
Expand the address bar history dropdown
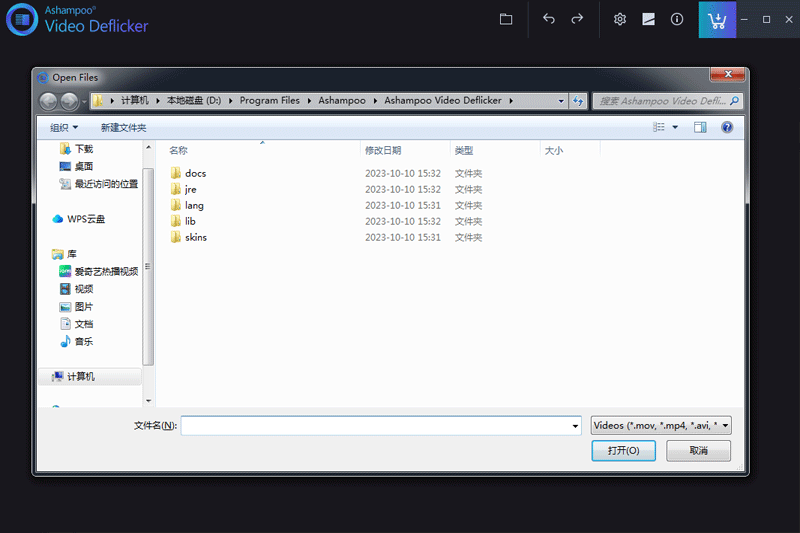click(x=561, y=101)
